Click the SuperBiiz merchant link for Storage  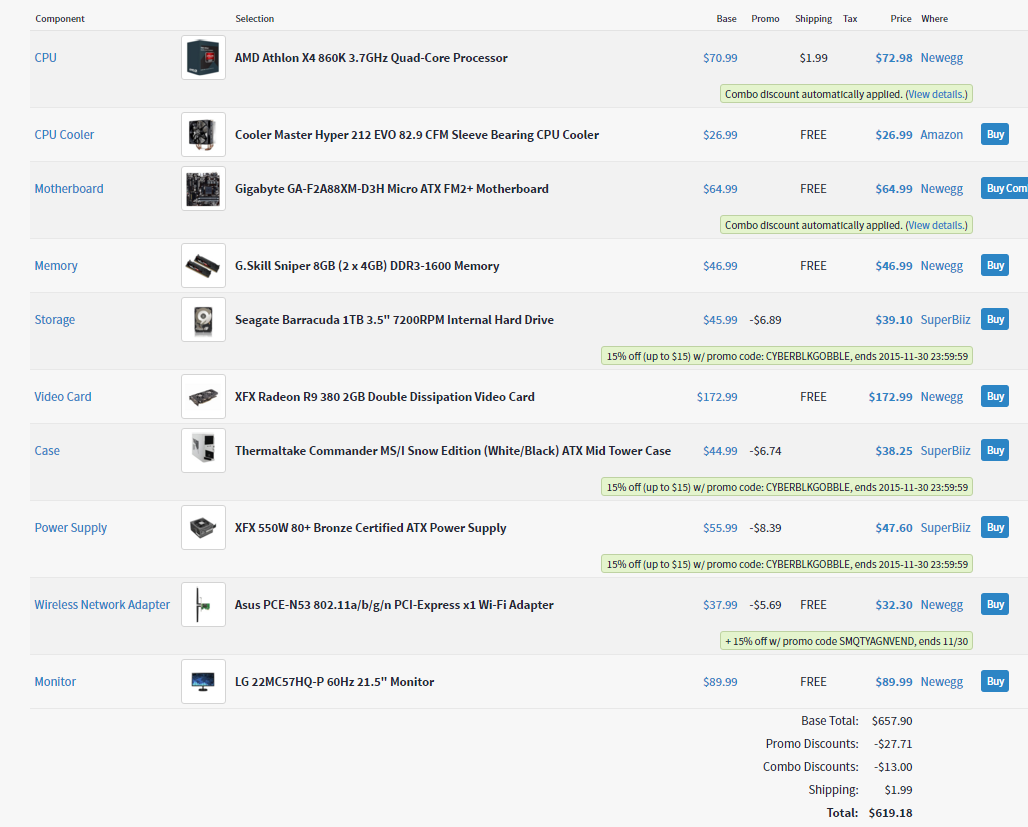click(945, 319)
